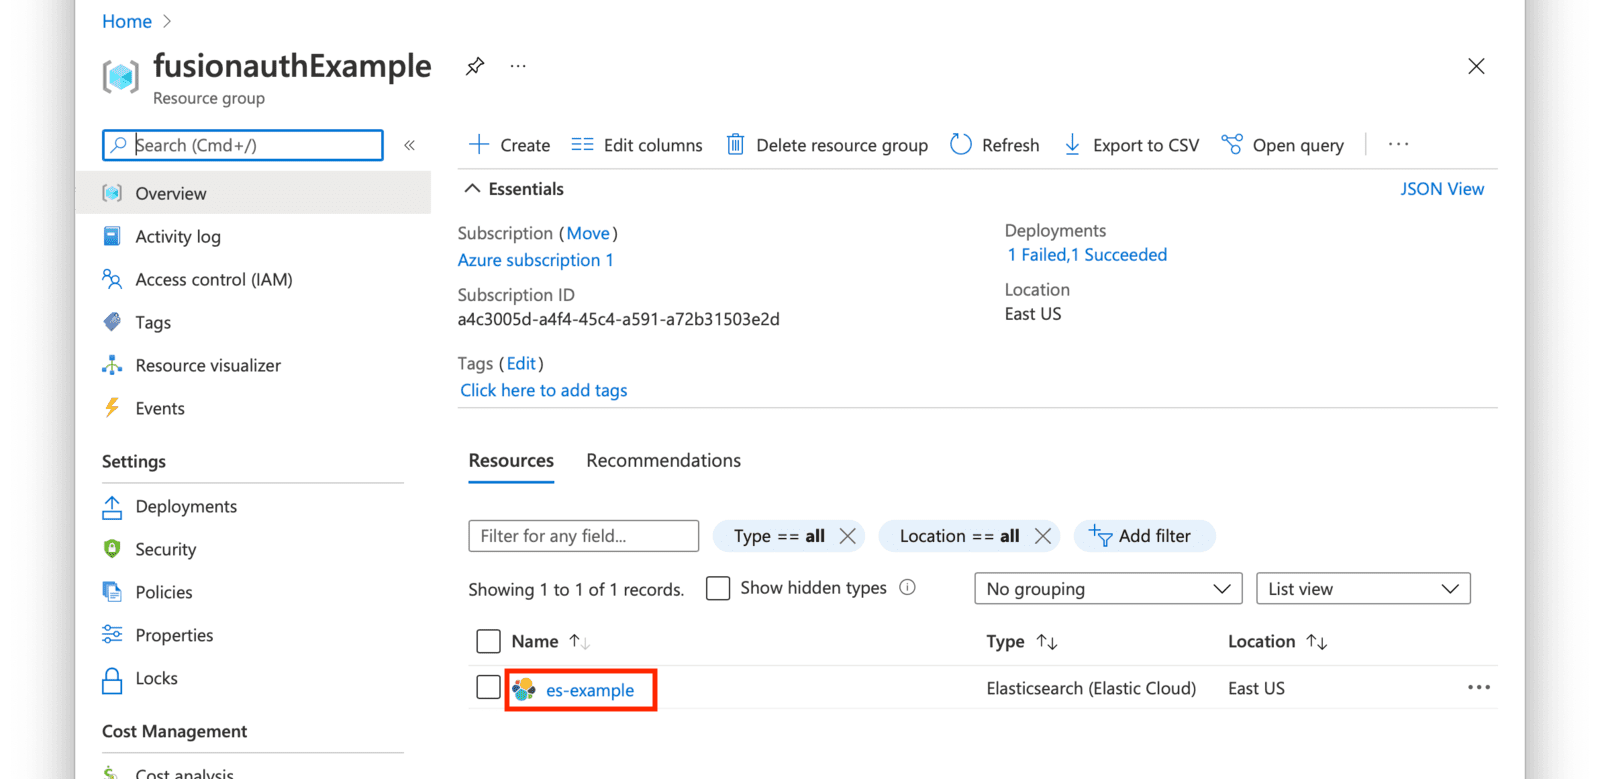Open the Location == all filter
The image size is (1600, 779).
coord(959,536)
